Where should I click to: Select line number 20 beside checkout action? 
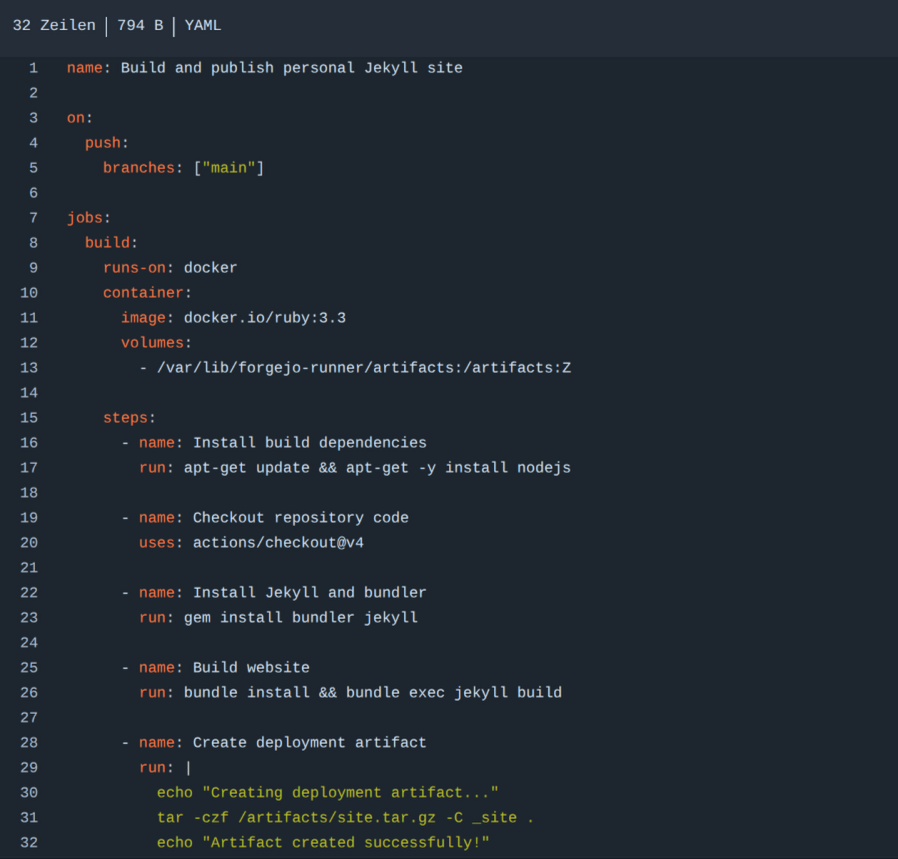(x=29, y=543)
